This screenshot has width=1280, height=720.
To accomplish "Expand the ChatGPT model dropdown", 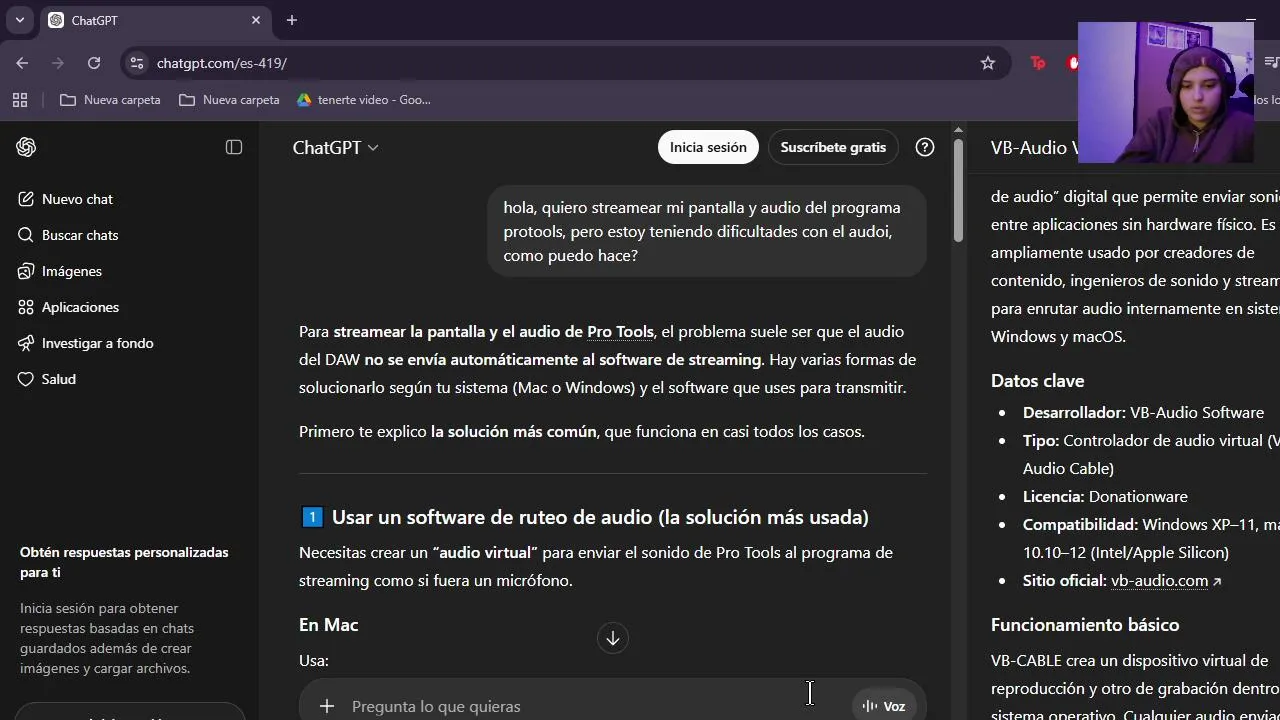I will point(335,147).
